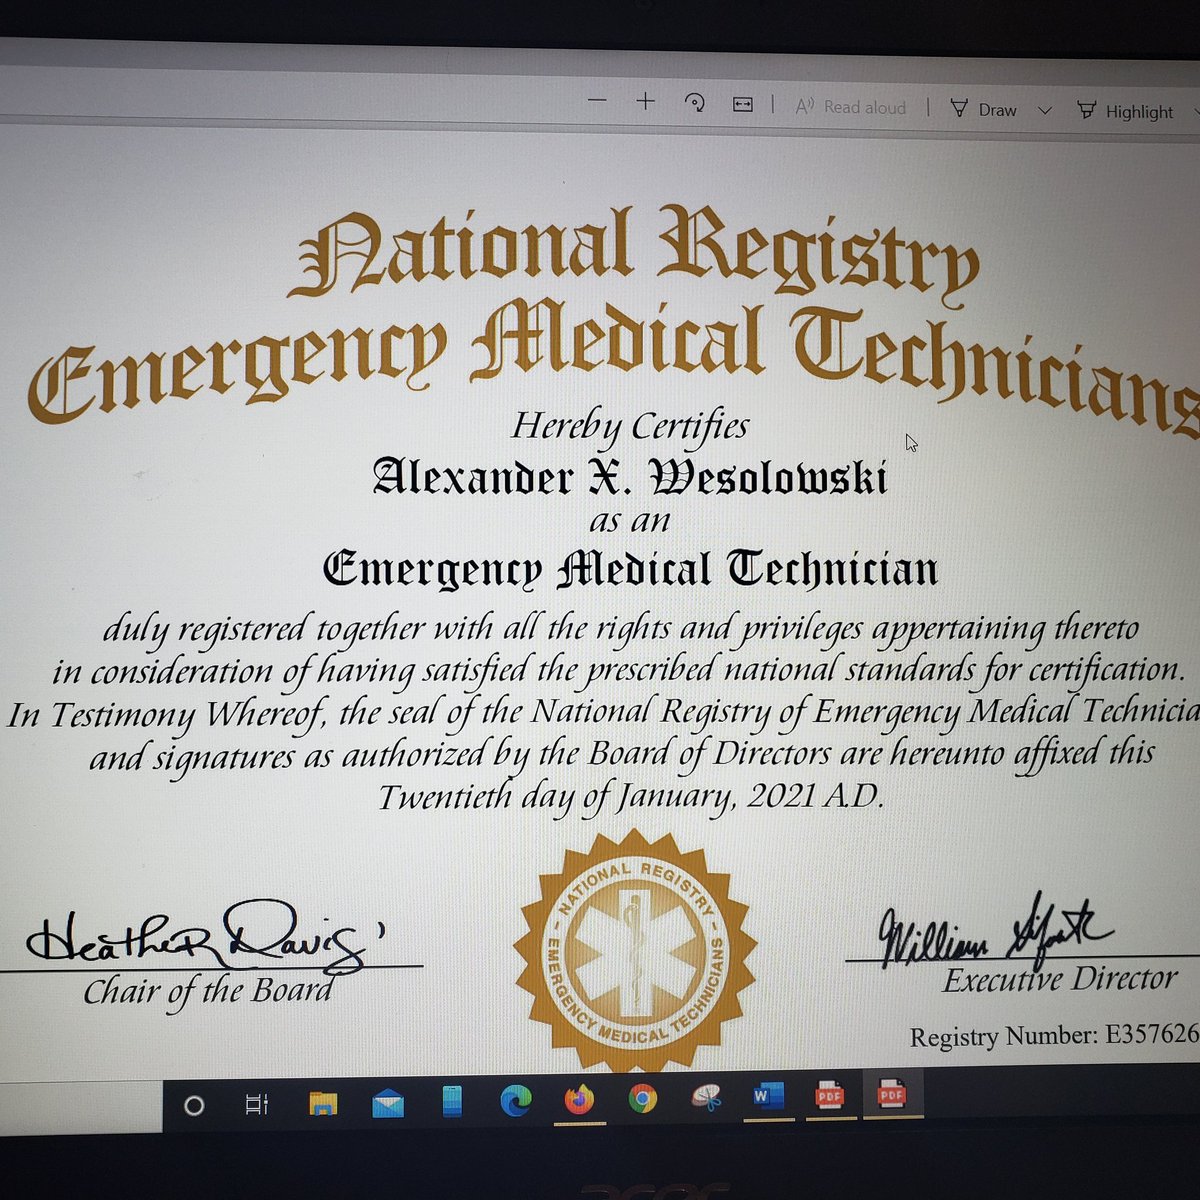Switch to Firefox on the taskbar
The height and width of the screenshot is (1200, 1200).
coord(579,1101)
